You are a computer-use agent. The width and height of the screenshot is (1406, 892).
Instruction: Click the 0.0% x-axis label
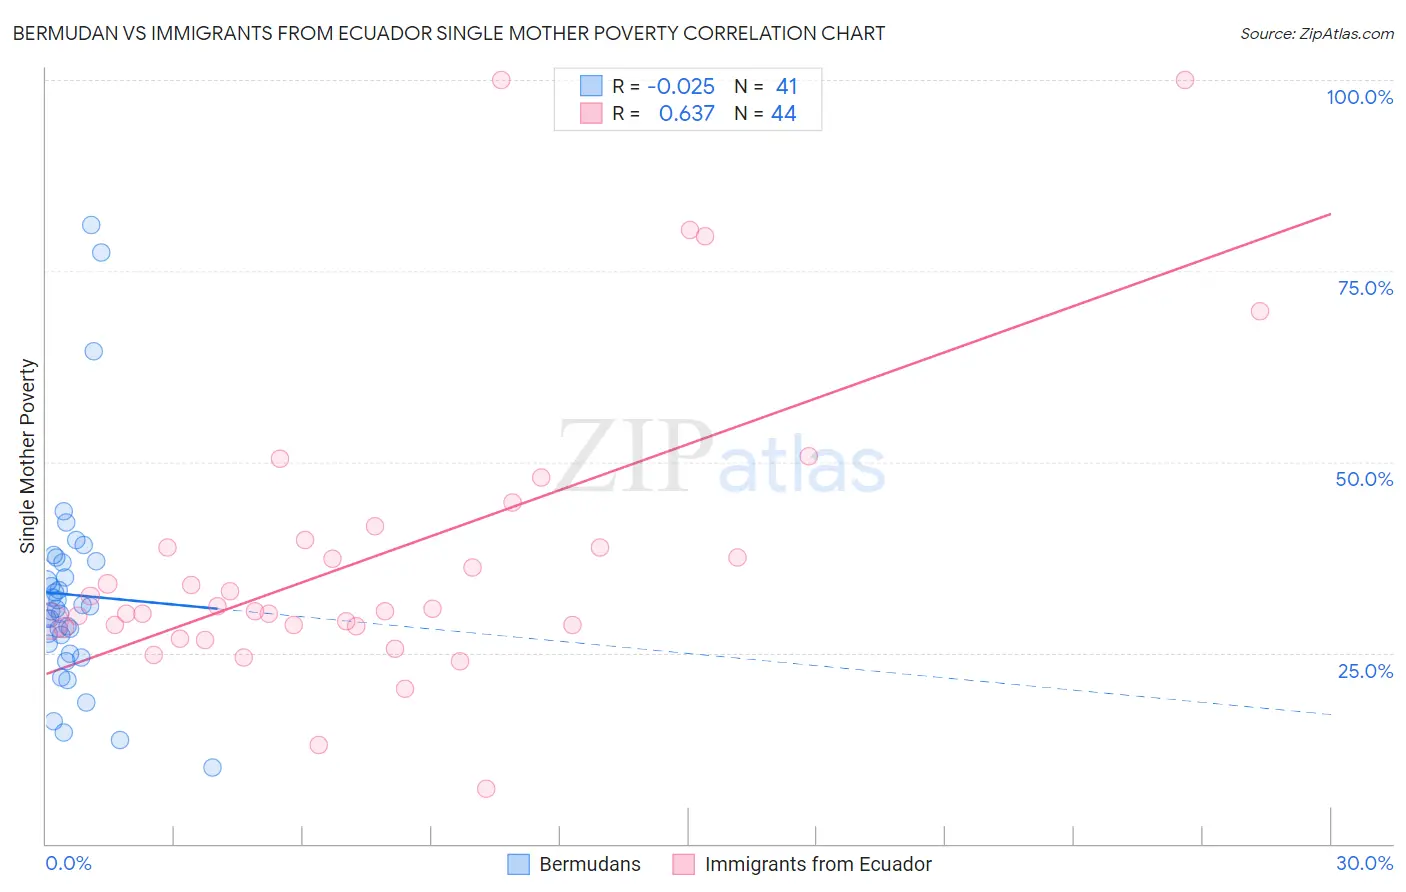[68, 863]
